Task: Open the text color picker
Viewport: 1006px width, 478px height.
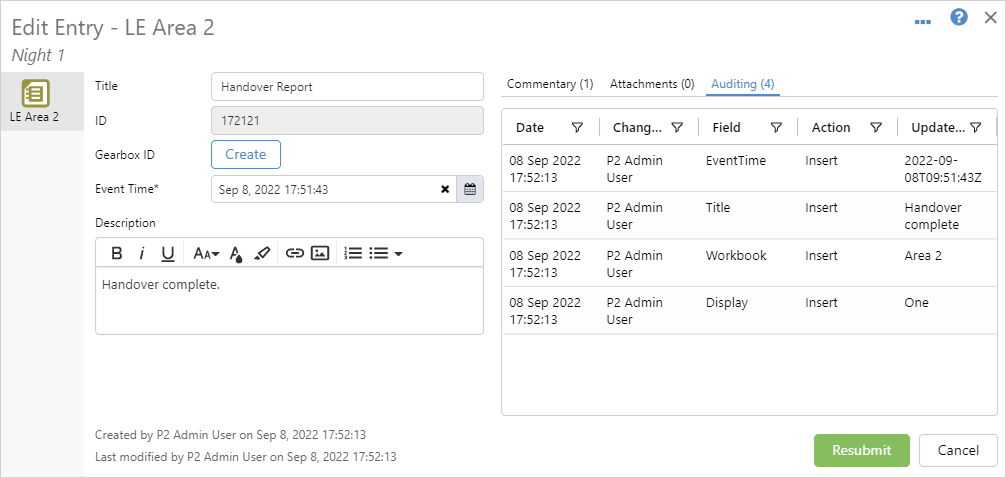Action: tap(236, 254)
